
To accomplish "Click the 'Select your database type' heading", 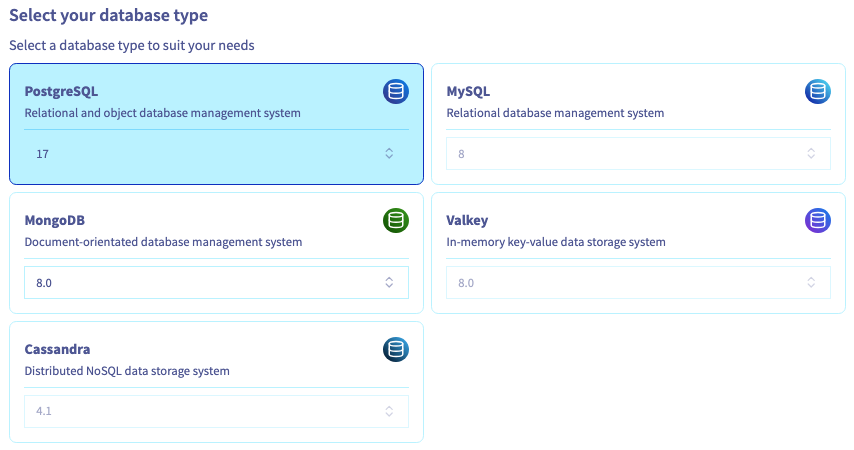I will [x=109, y=15].
